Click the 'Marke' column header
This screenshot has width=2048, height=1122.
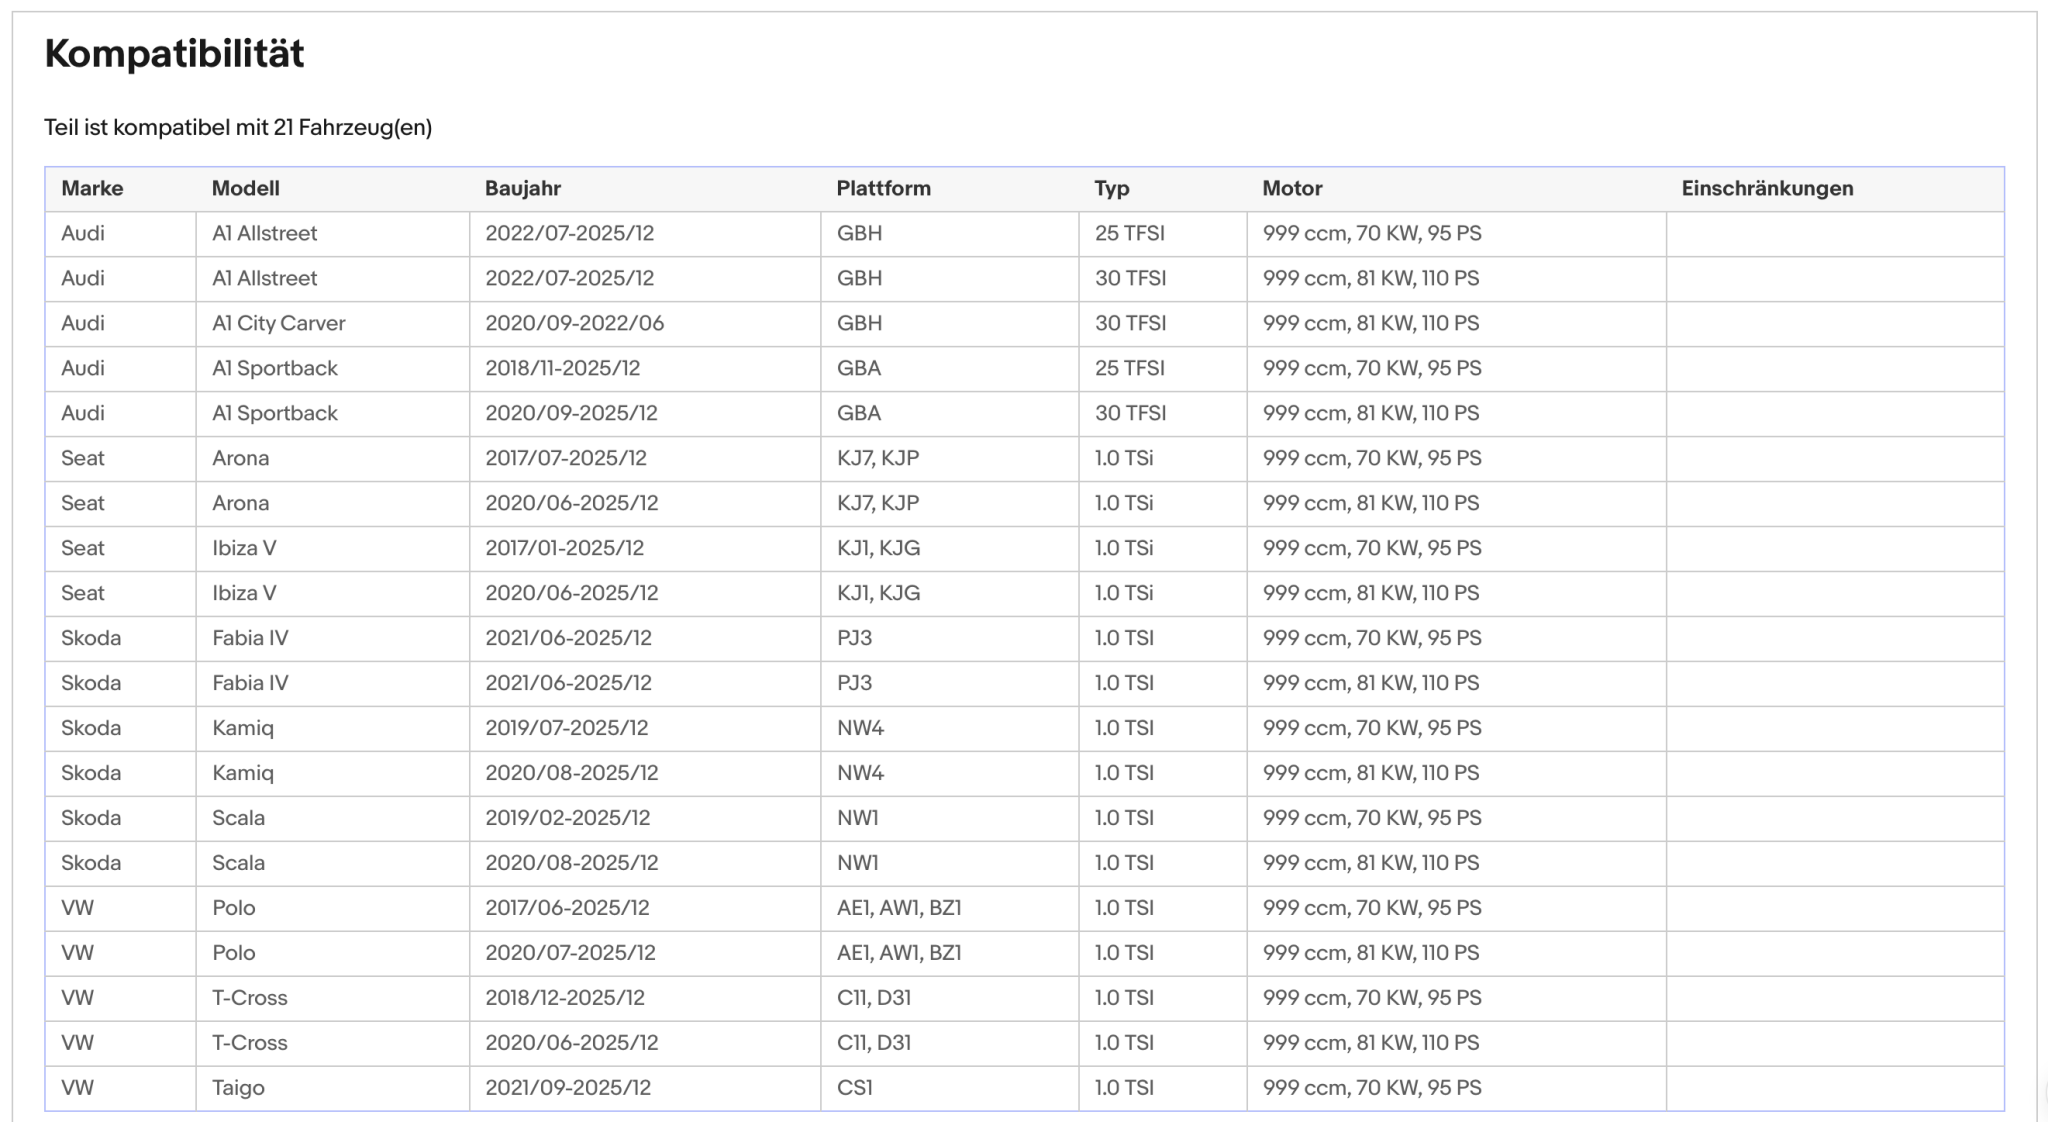(92, 188)
